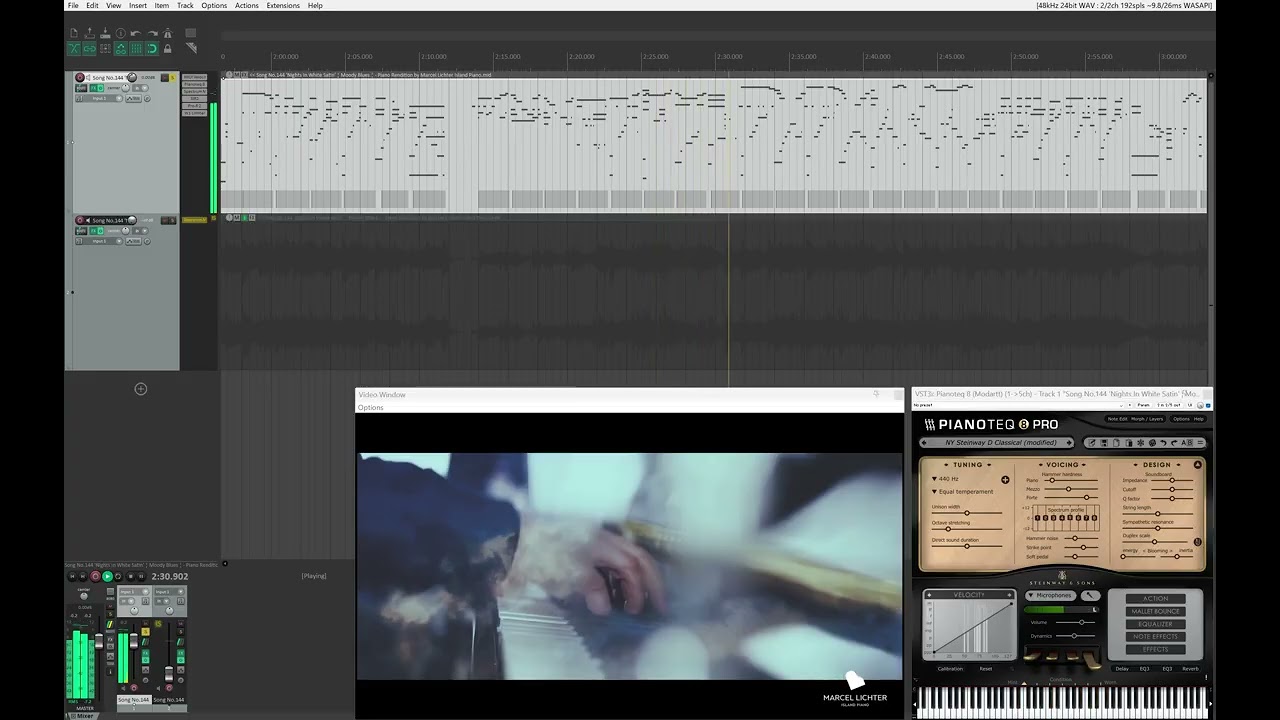Arm record on first Song No.144 track

80,77
